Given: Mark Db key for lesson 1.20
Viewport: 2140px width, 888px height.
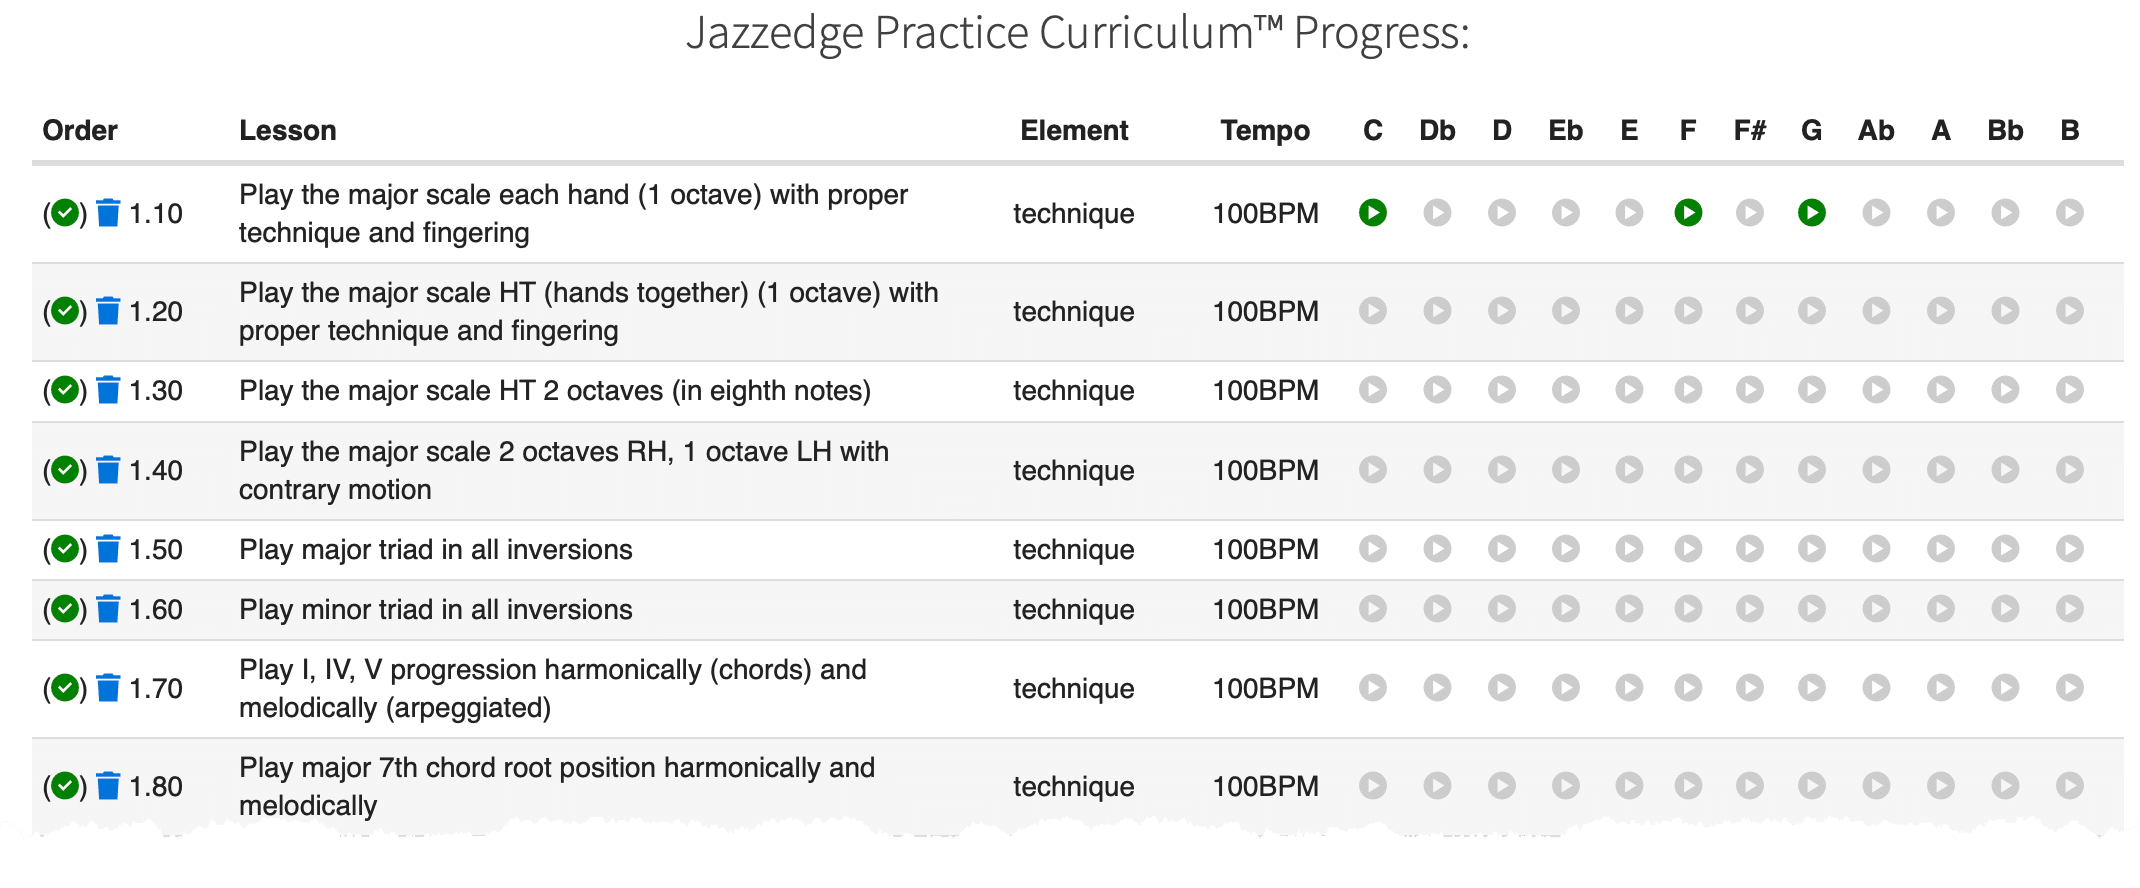Looking at the screenshot, I should tap(1437, 311).
